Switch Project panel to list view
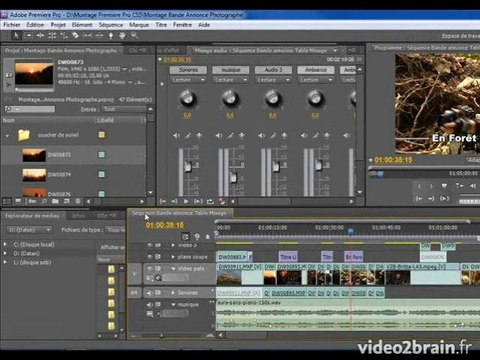The width and height of the screenshot is (480, 360). tap(7, 201)
